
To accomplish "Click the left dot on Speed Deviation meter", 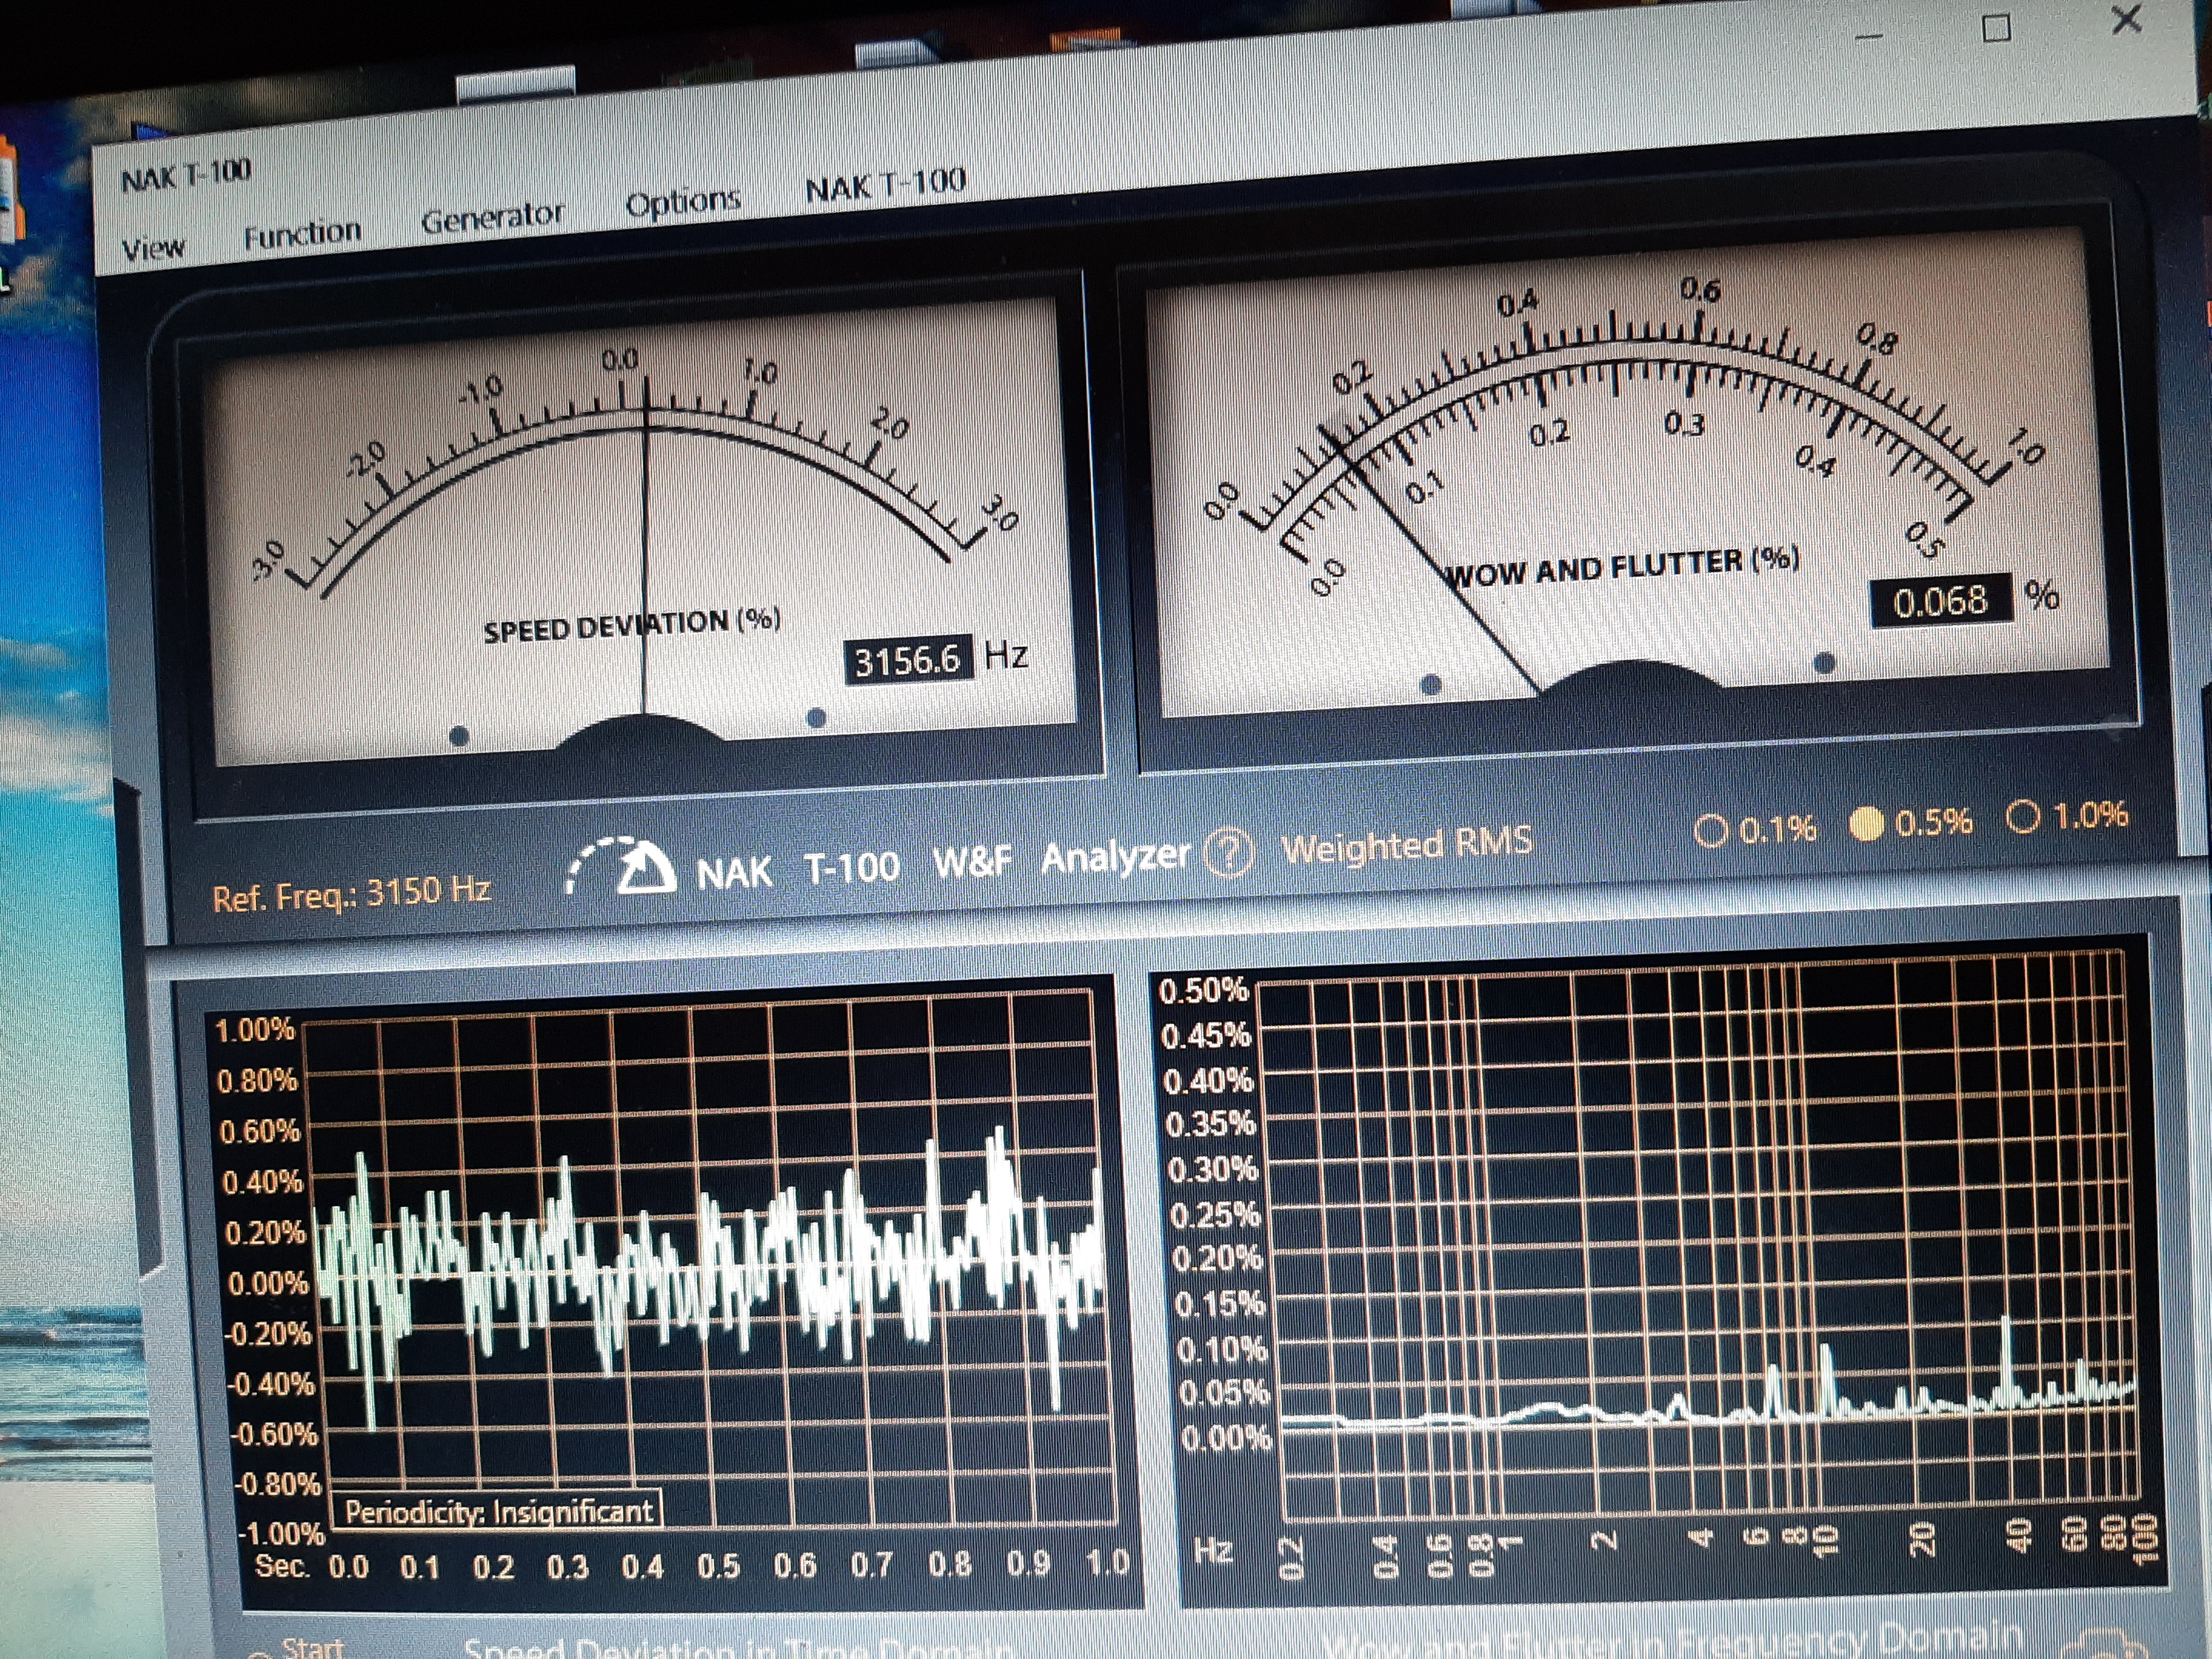I will pos(459,736).
